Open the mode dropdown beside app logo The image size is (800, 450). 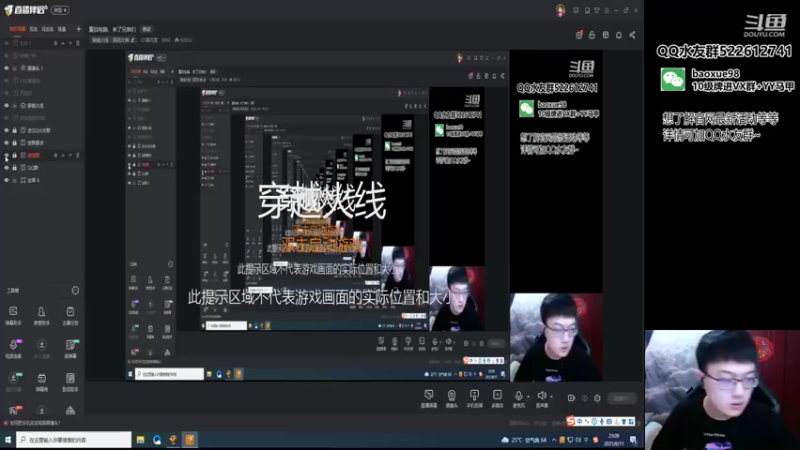(x=60, y=10)
